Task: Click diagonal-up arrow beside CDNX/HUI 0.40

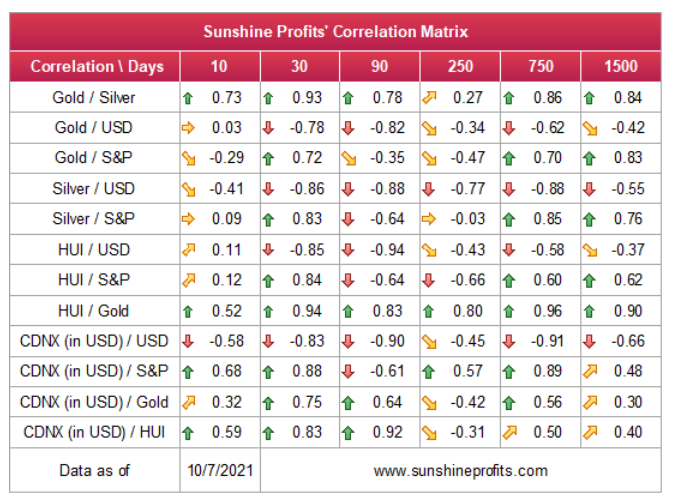Action: coord(590,432)
